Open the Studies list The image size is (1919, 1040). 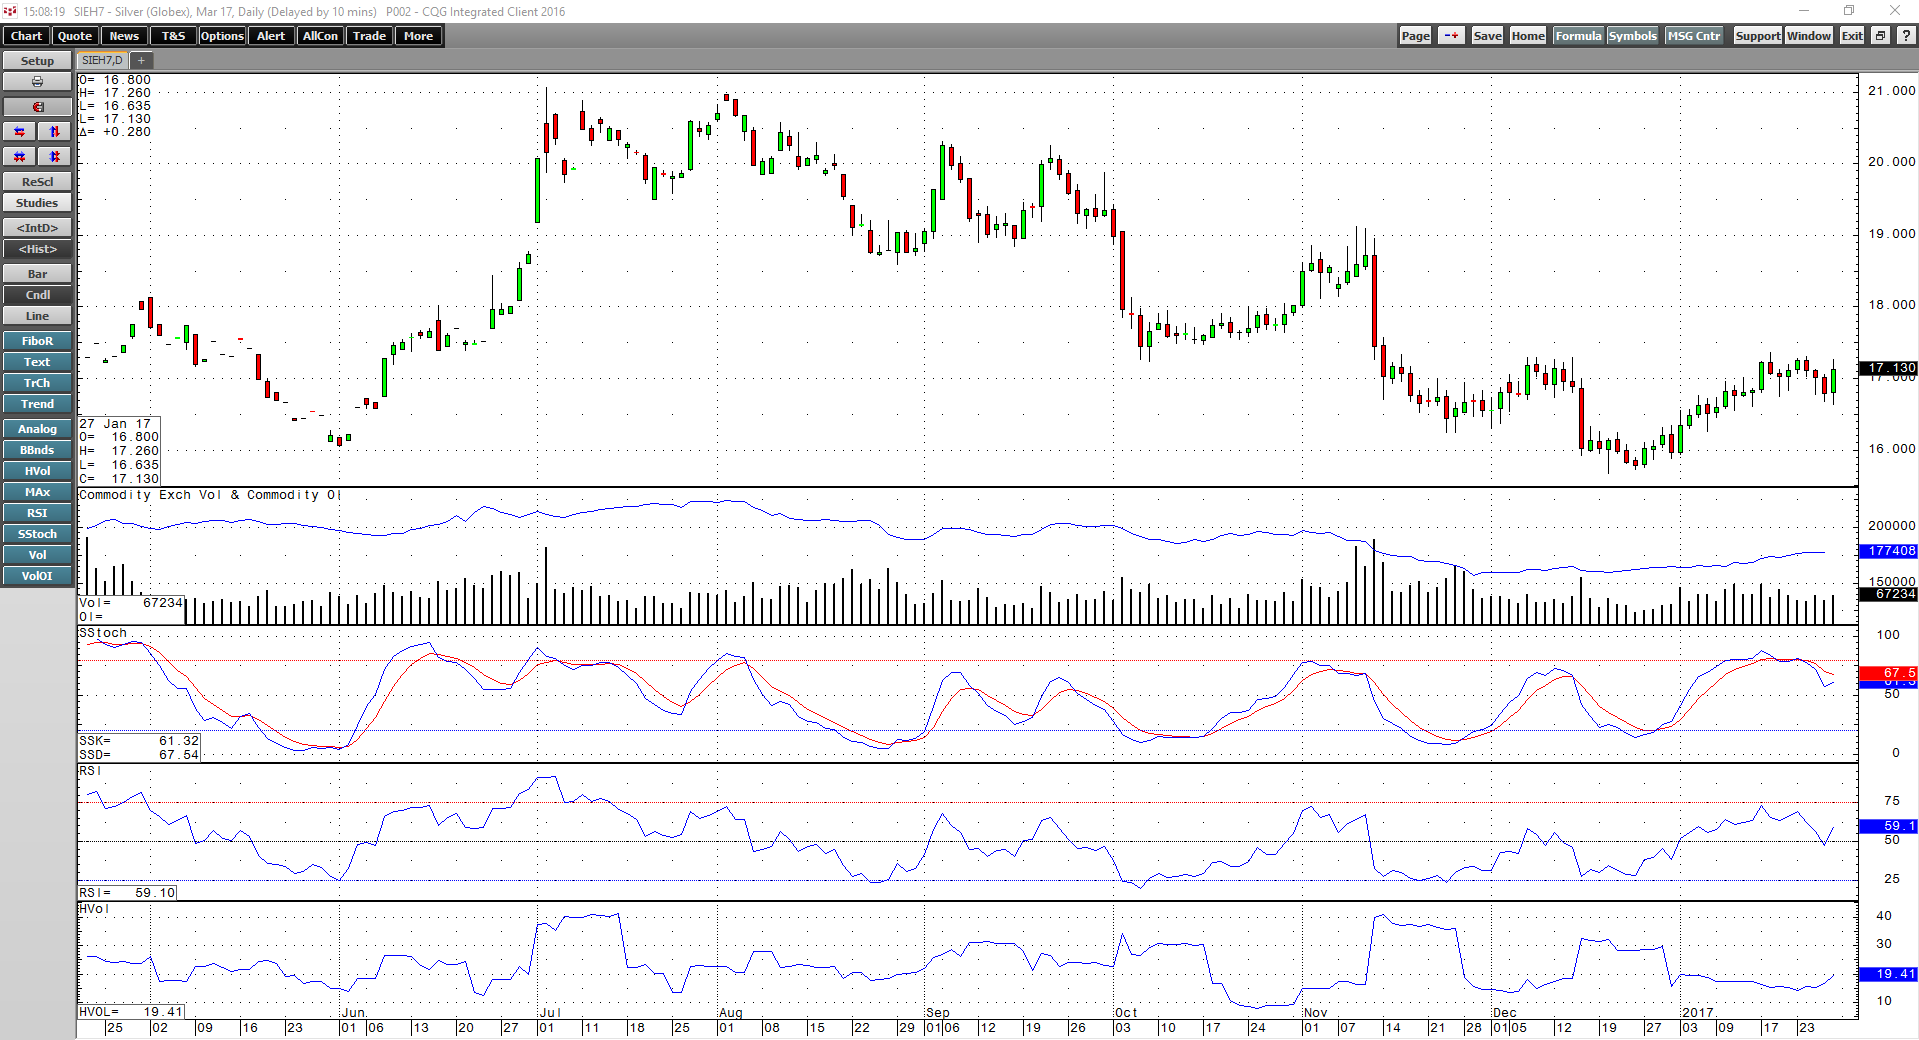pos(37,203)
